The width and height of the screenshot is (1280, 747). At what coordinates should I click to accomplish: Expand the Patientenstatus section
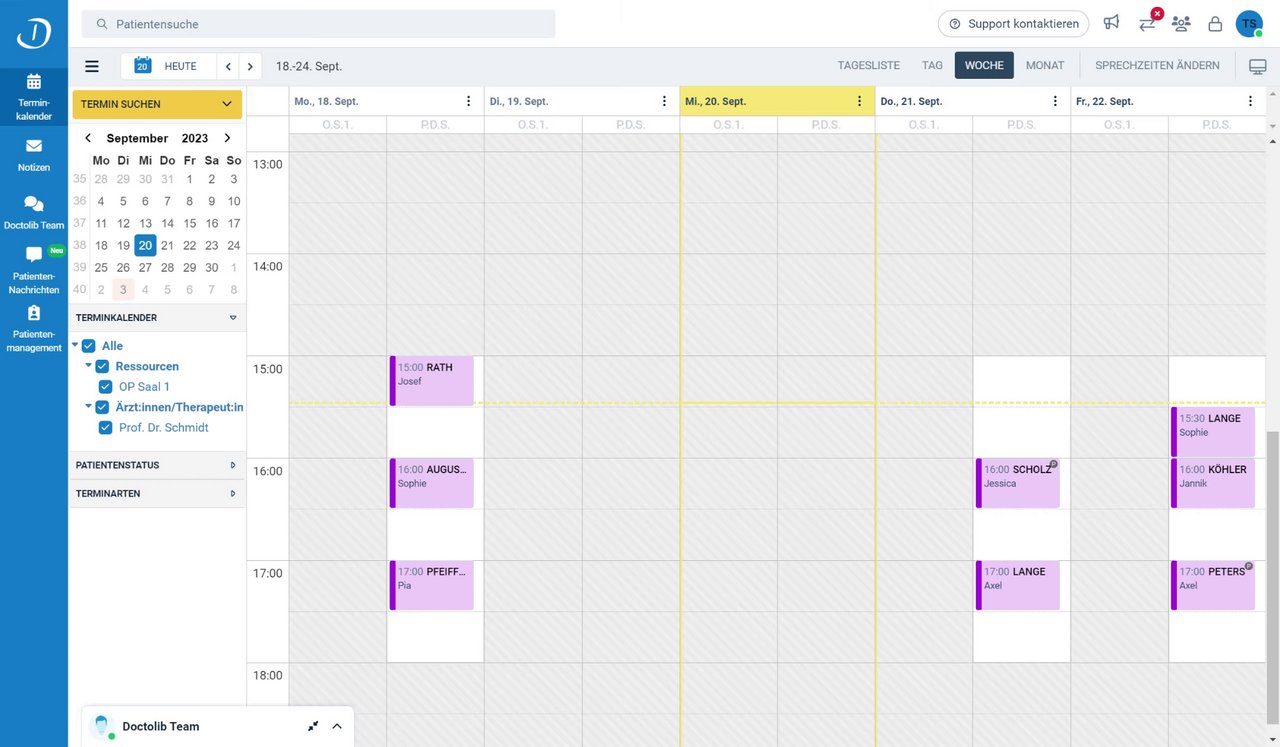(x=157, y=465)
